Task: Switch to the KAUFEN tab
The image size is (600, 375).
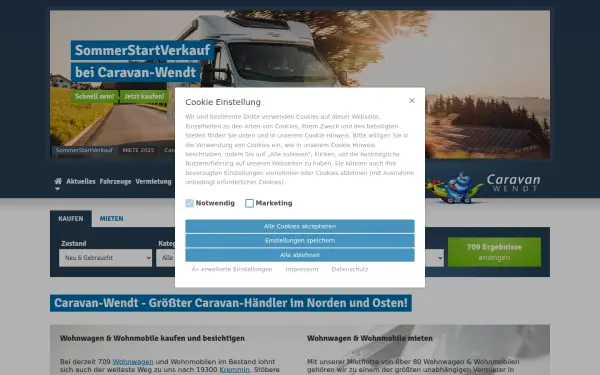Action: 71,218
